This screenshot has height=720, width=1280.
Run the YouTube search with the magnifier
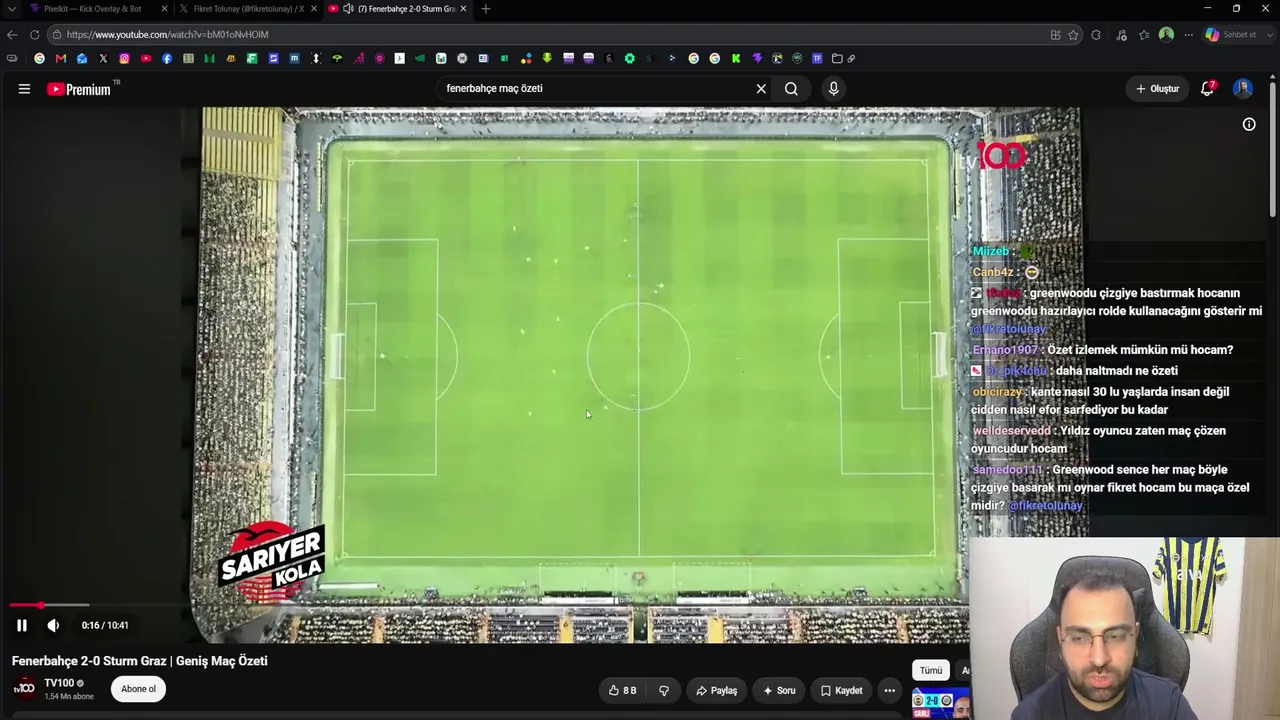click(x=791, y=89)
